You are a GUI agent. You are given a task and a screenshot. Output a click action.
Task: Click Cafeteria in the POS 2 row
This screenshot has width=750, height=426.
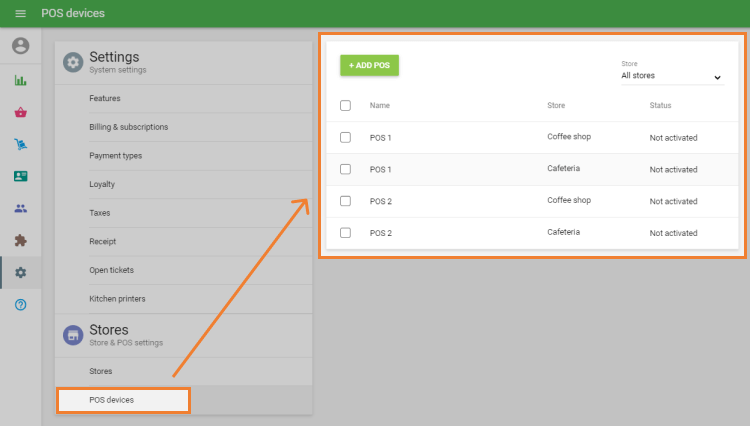(563, 232)
